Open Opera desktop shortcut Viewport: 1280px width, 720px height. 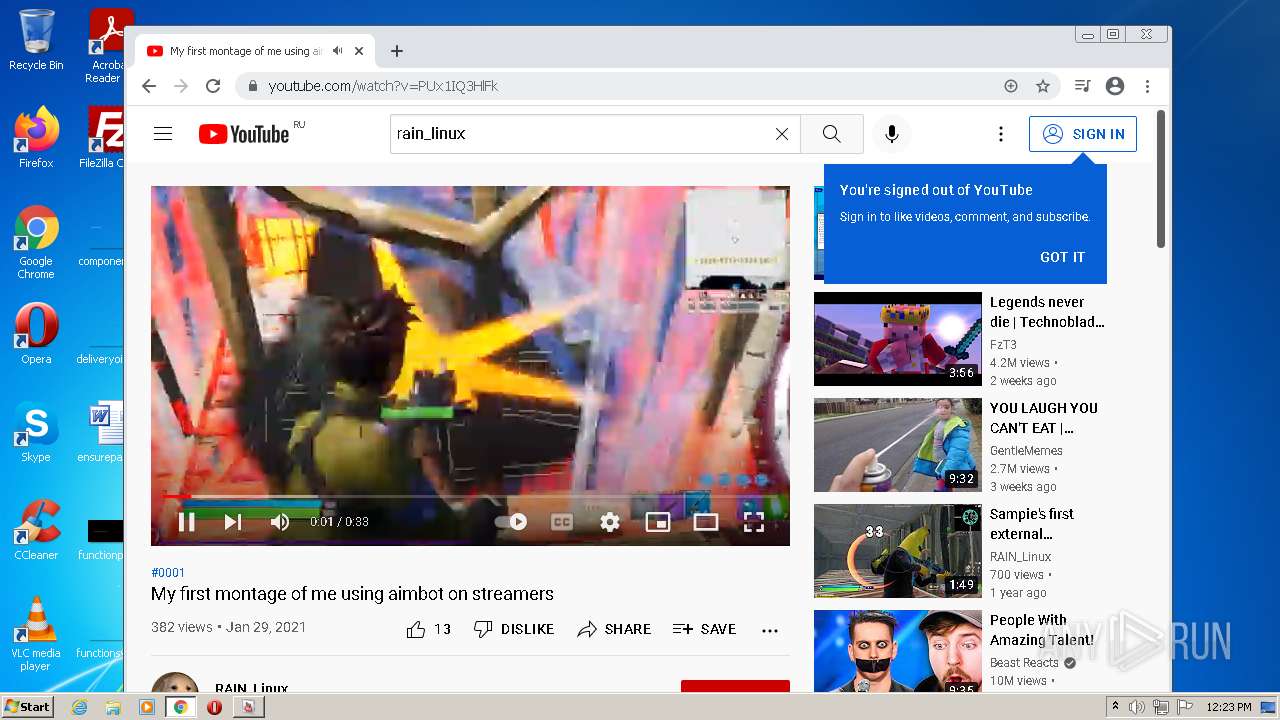[x=36, y=334]
